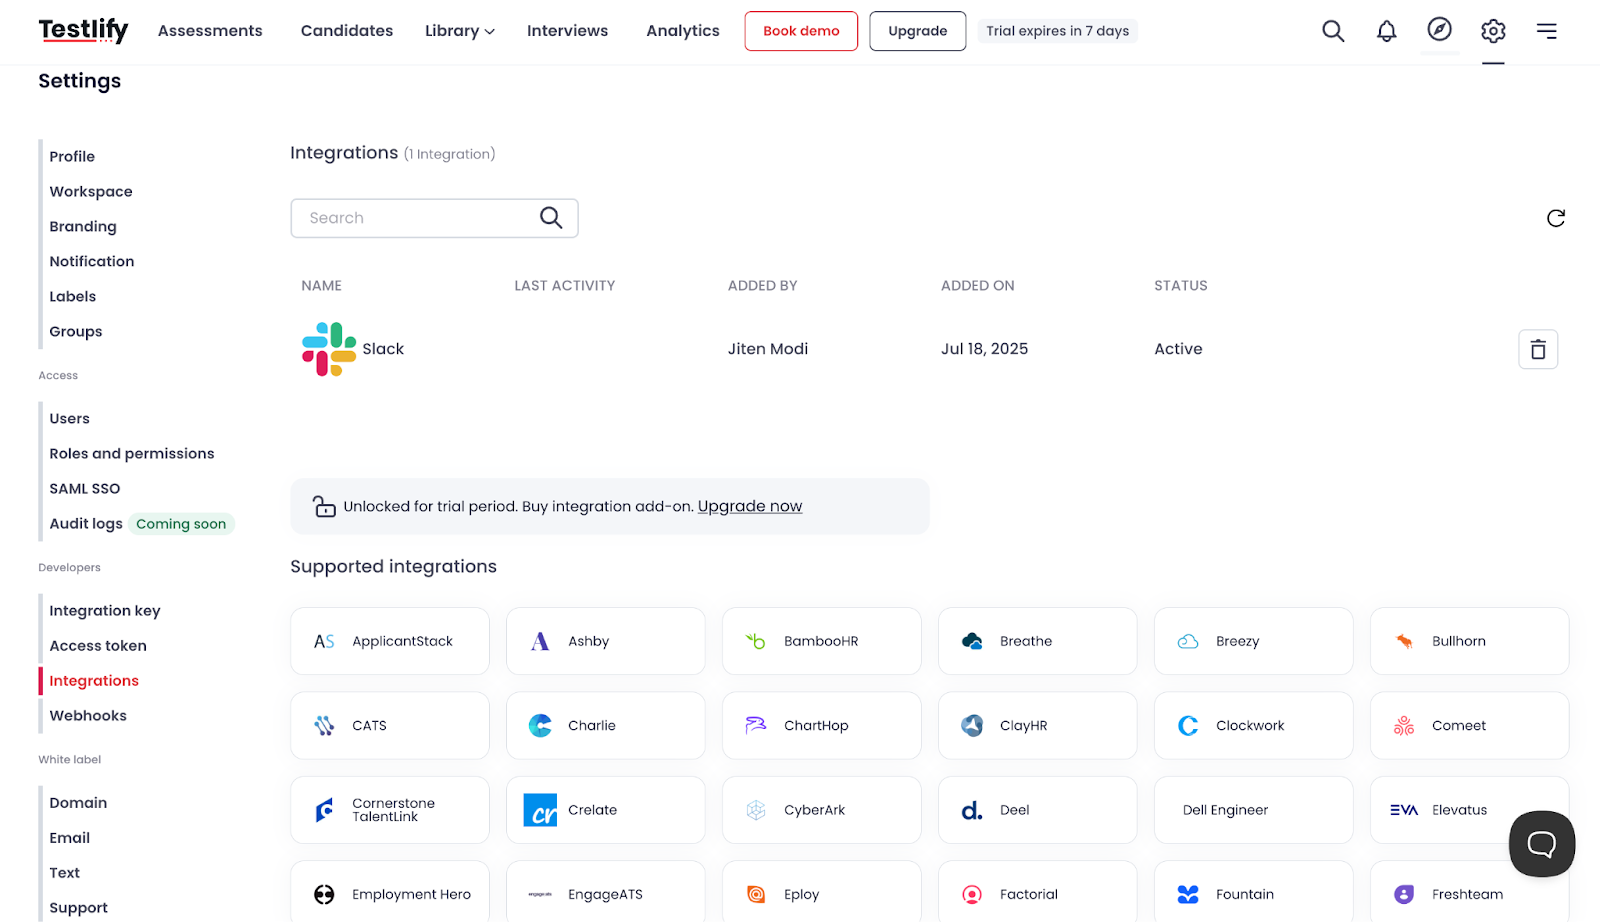1600x922 pixels.
Task: Click the 'Jiten Modi' added-by cell
Action: point(768,349)
